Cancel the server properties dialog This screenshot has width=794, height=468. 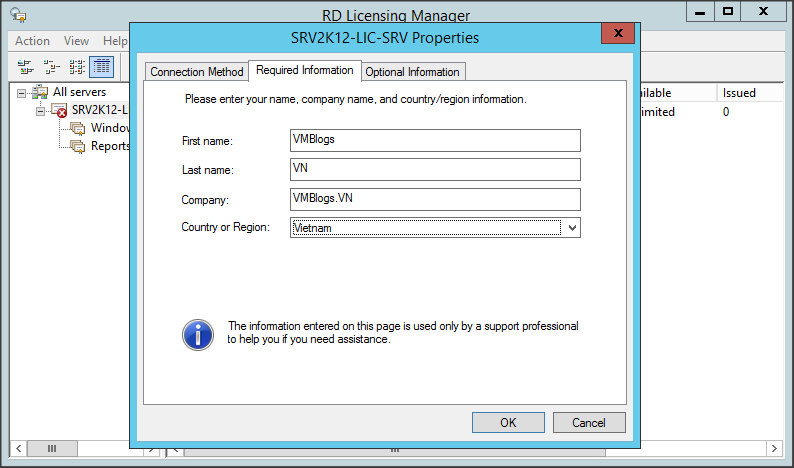pyautogui.click(x=589, y=422)
